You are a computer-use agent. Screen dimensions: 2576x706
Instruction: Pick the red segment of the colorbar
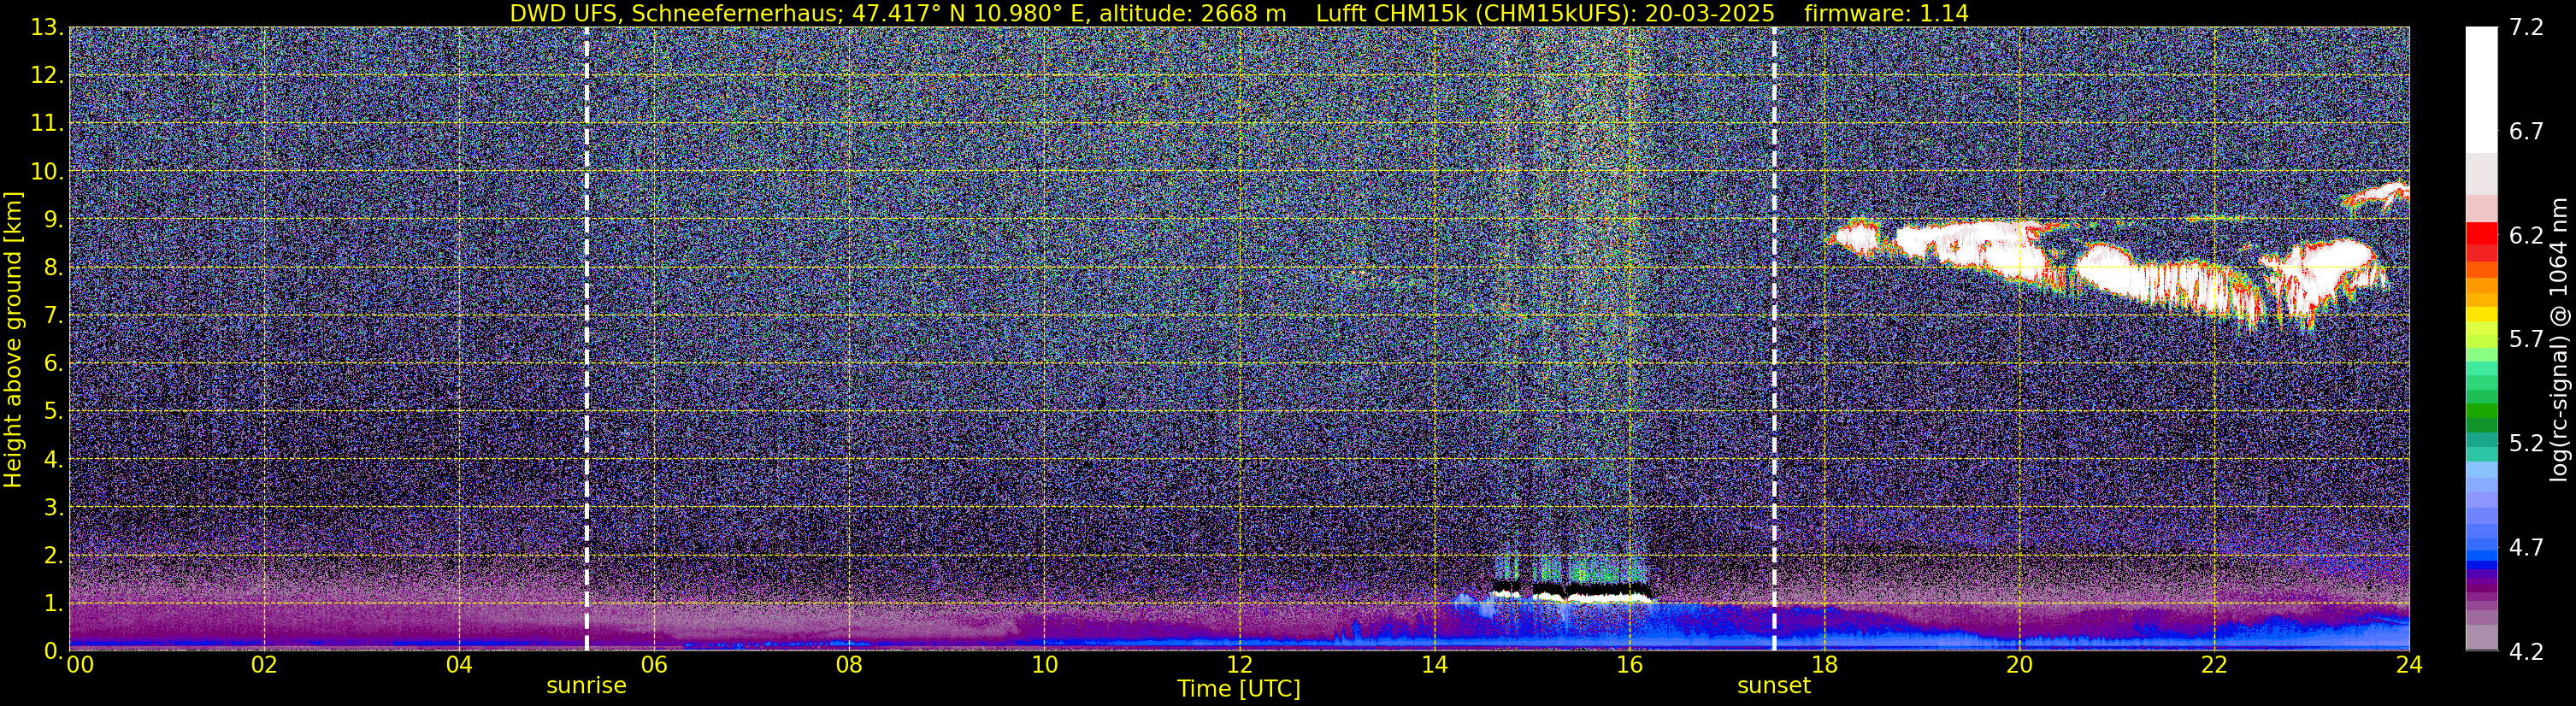coord(2481,233)
